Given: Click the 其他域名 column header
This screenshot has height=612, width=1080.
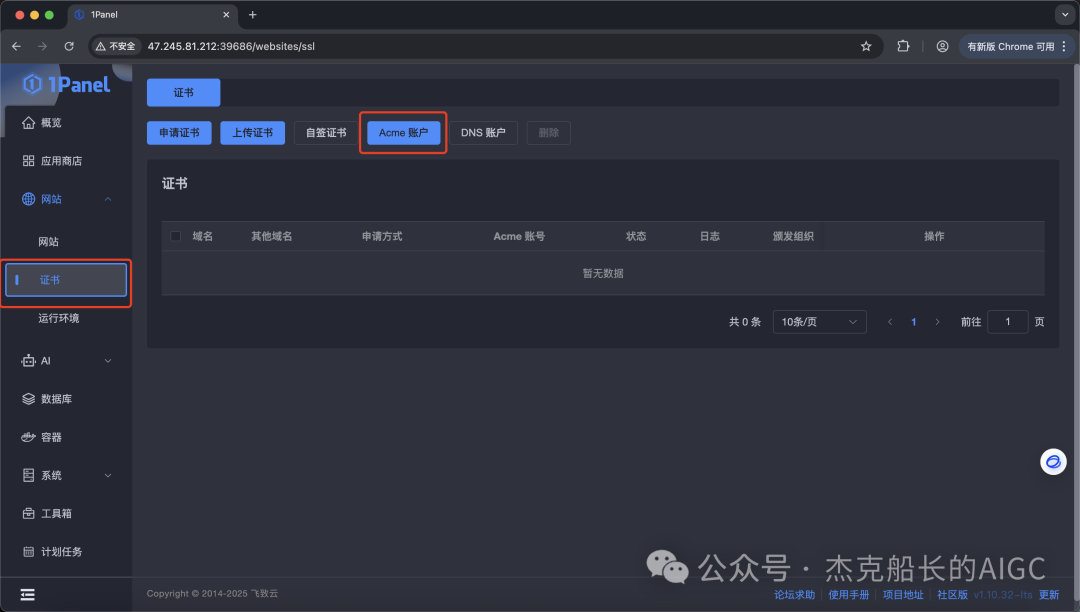Looking at the screenshot, I should pyautogui.click(x=271, y=236).
